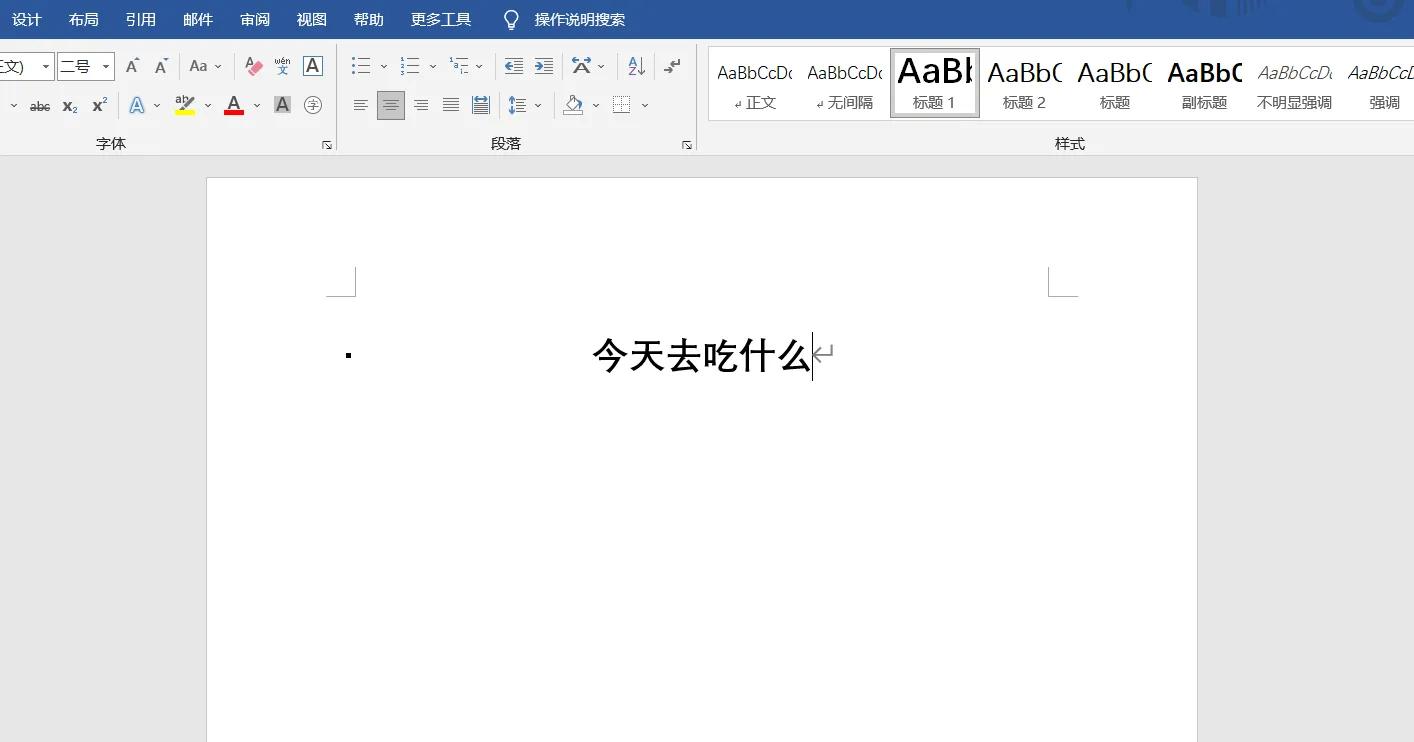The width and height of the screenshot is (1414, 742).
Task: Toggle superscript formatting
Action: click(x=96, y=104)
